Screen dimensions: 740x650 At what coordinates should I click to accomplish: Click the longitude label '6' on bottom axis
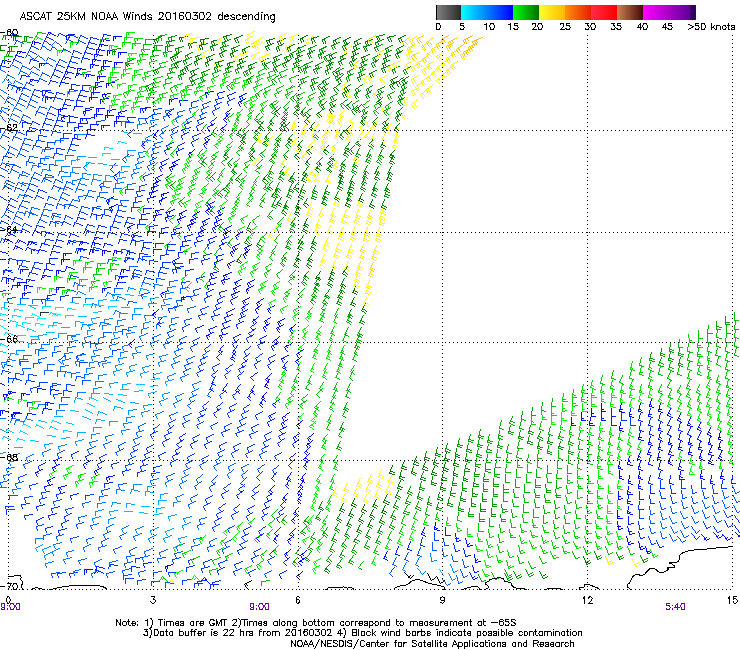tap(298, 600)
